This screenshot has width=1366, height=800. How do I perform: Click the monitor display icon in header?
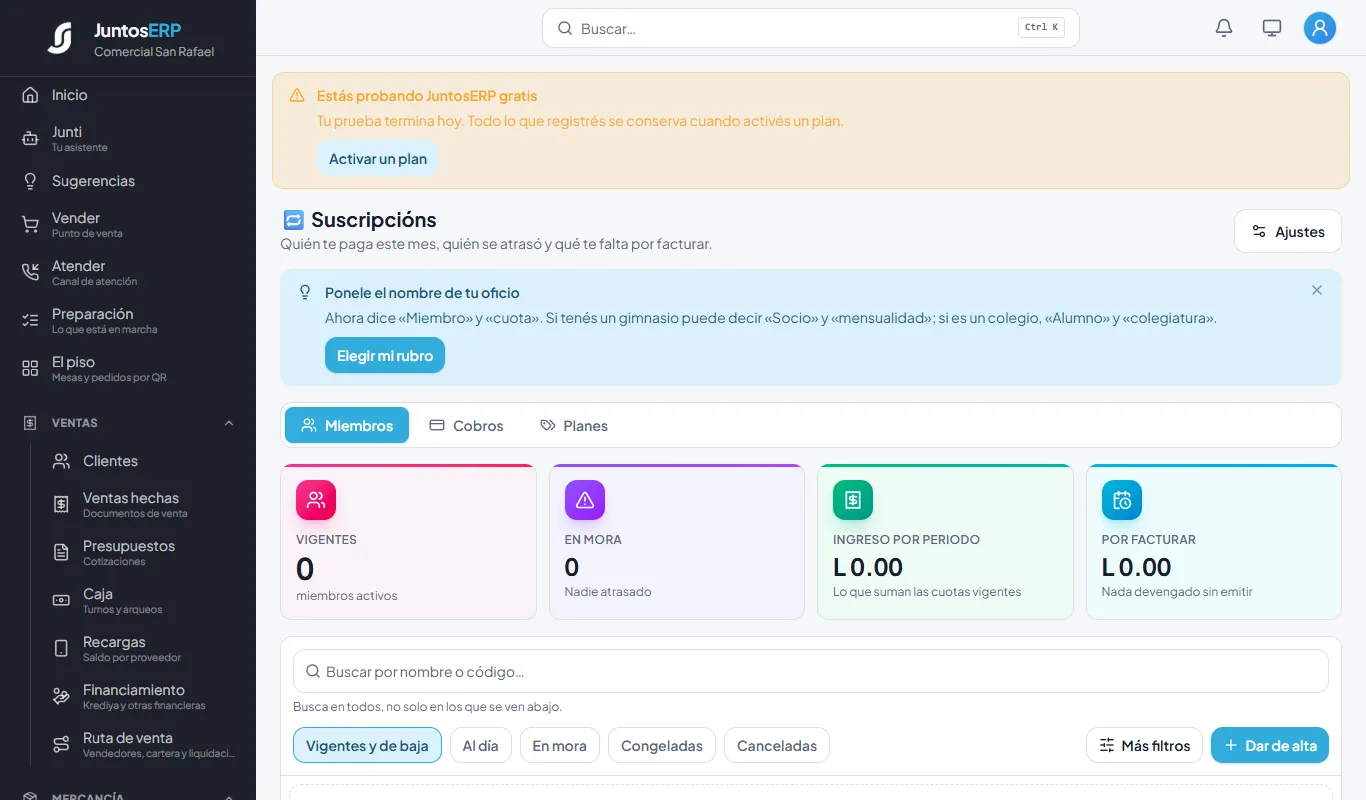pyautogui.click(x=1272, y=28)
